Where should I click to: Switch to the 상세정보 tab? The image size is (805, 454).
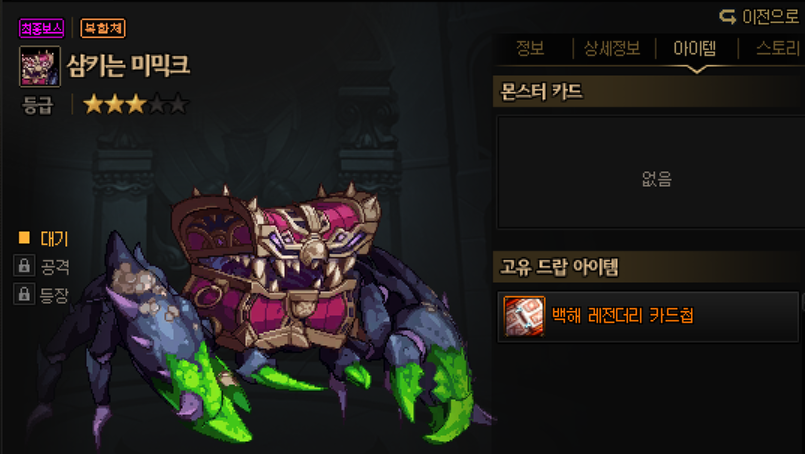coord(612,48)
